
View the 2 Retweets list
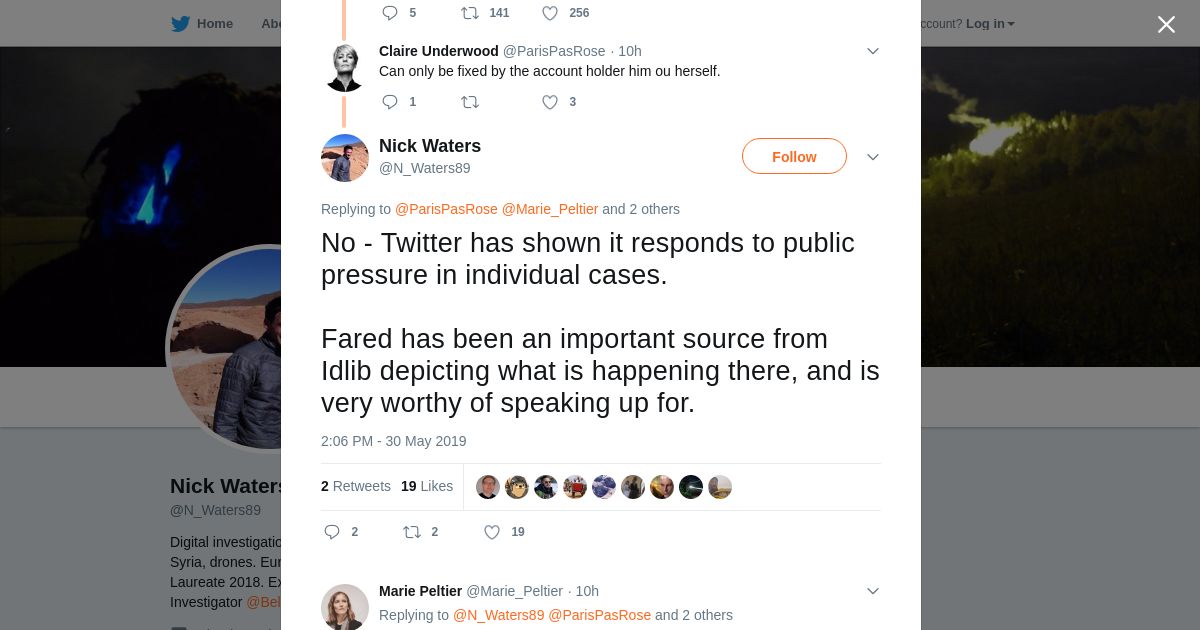pos(356,486)
